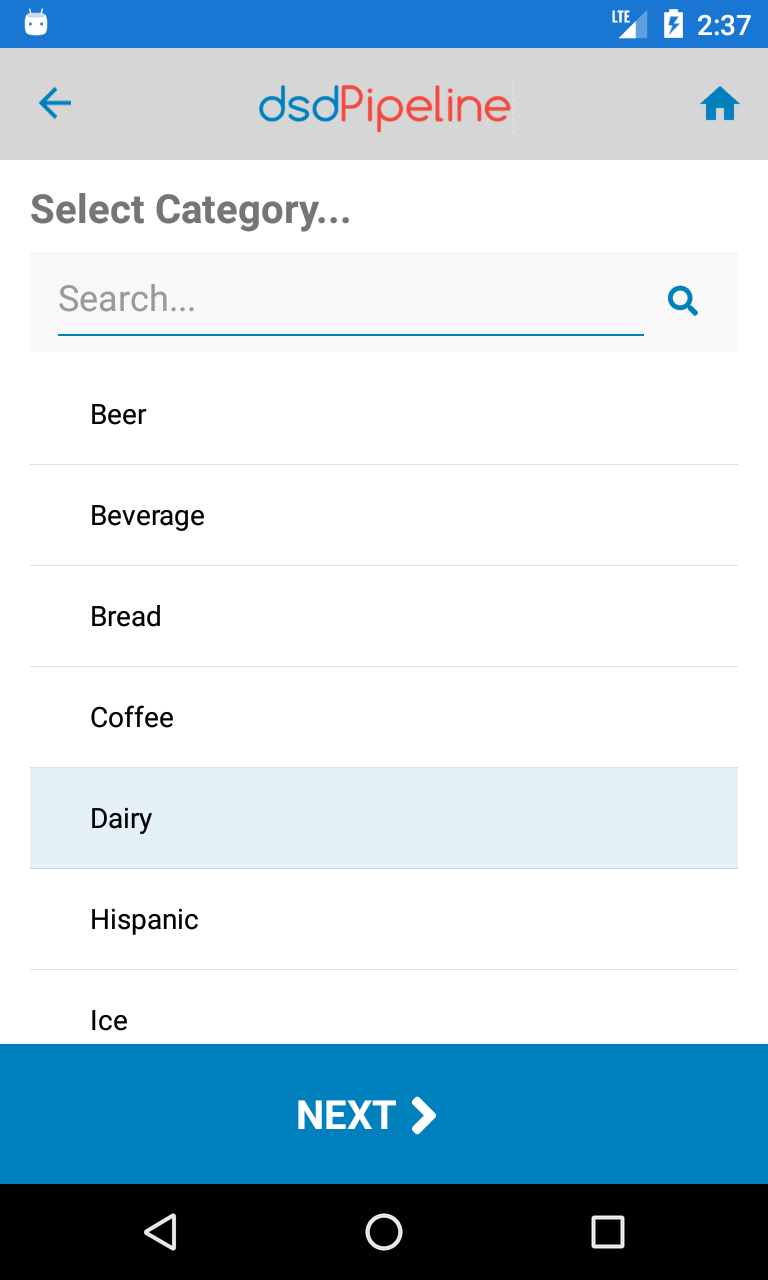Pick the Coffee category
The image size is (768, 1280).
[384, 717]
